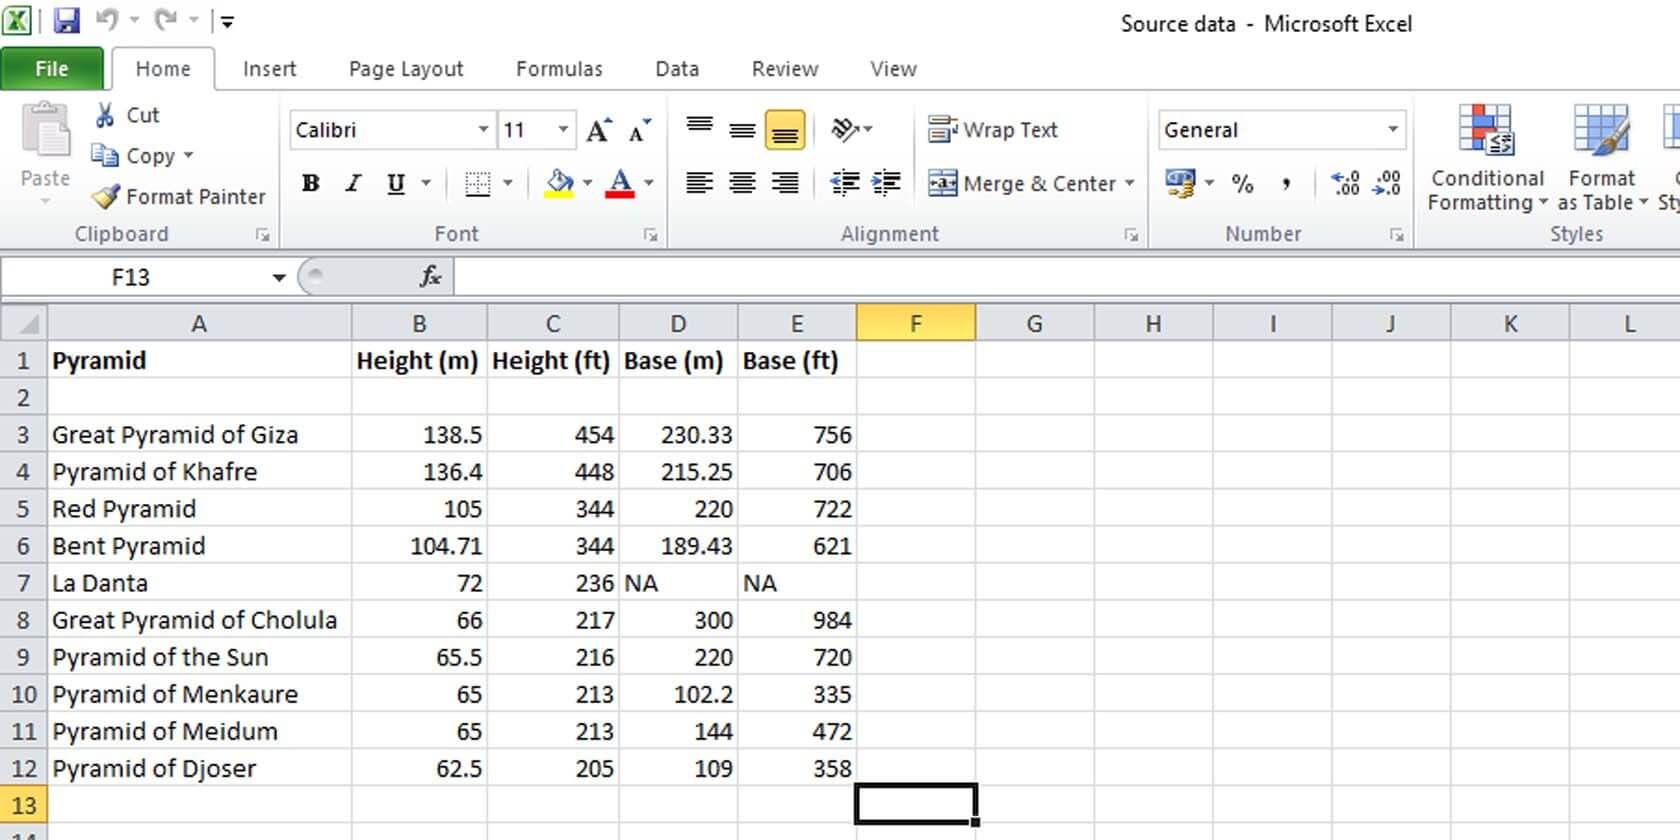Click Decrease Font Size icon

tap(639, 130)
